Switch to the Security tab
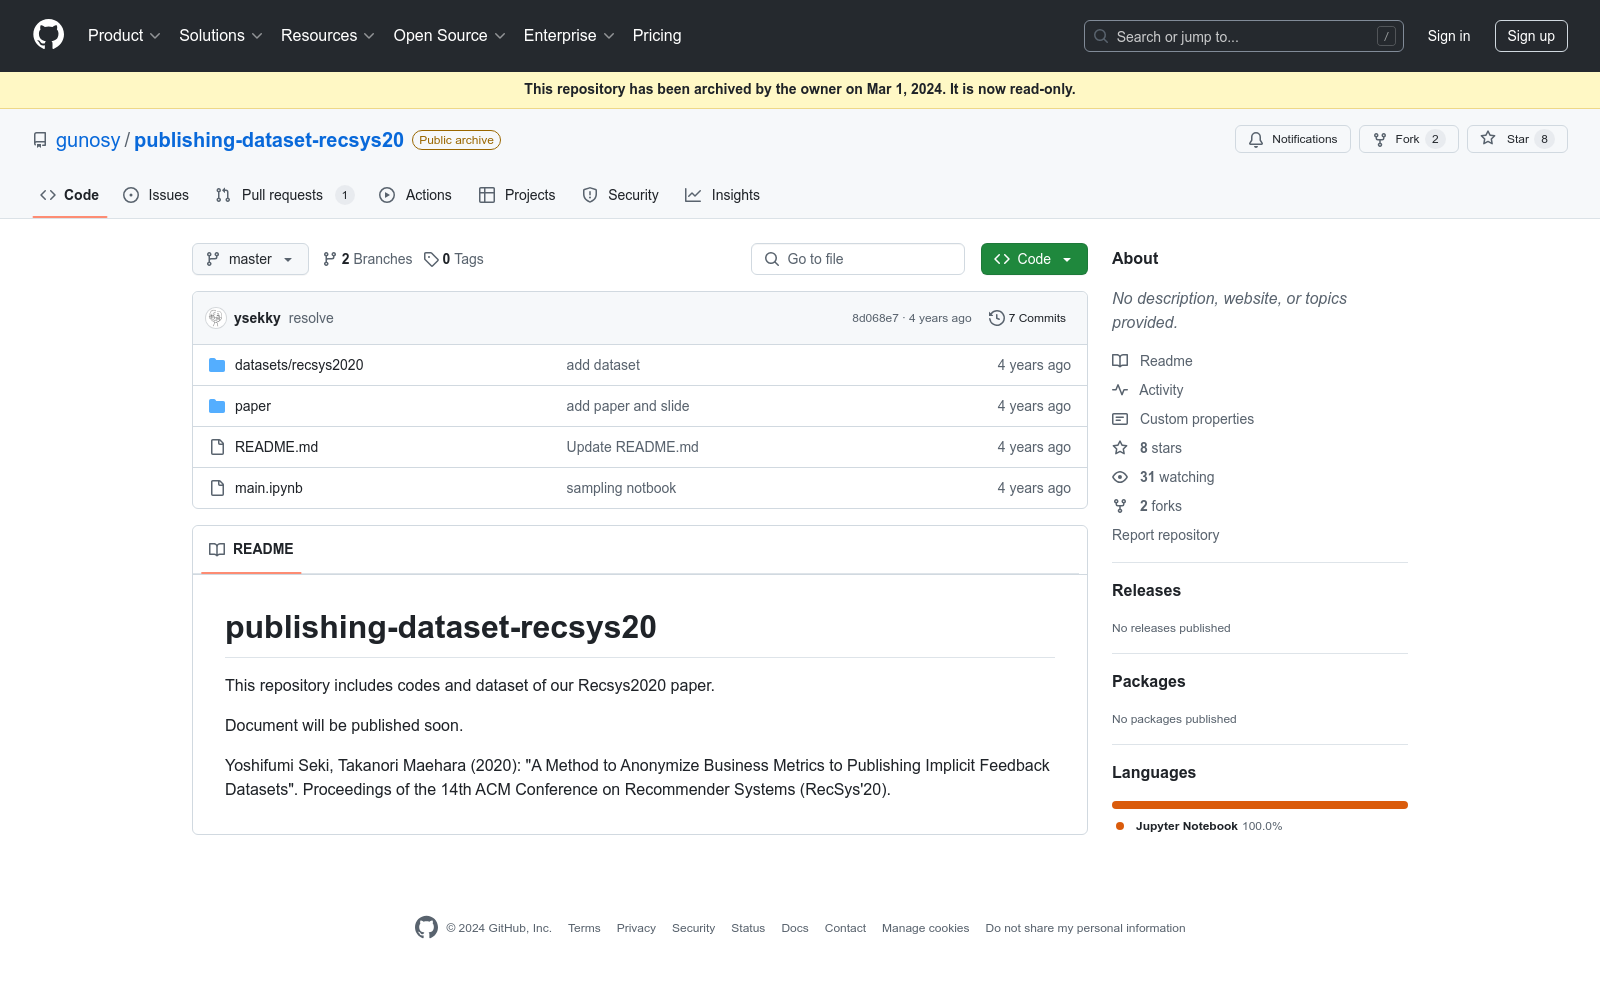Screen dimensions: 1600x1000 pos(620,195)
